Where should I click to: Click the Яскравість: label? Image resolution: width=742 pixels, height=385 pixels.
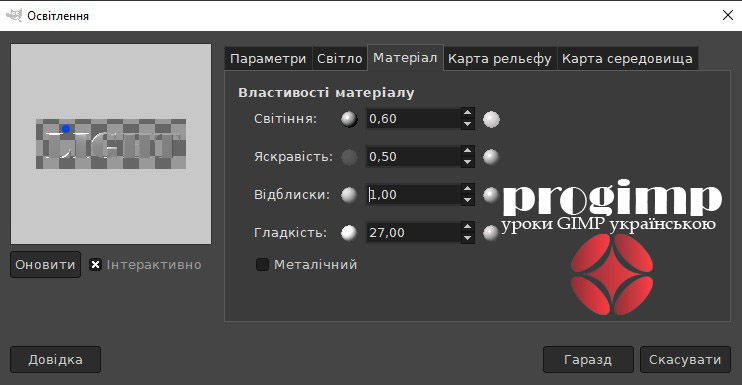[293, 157]
